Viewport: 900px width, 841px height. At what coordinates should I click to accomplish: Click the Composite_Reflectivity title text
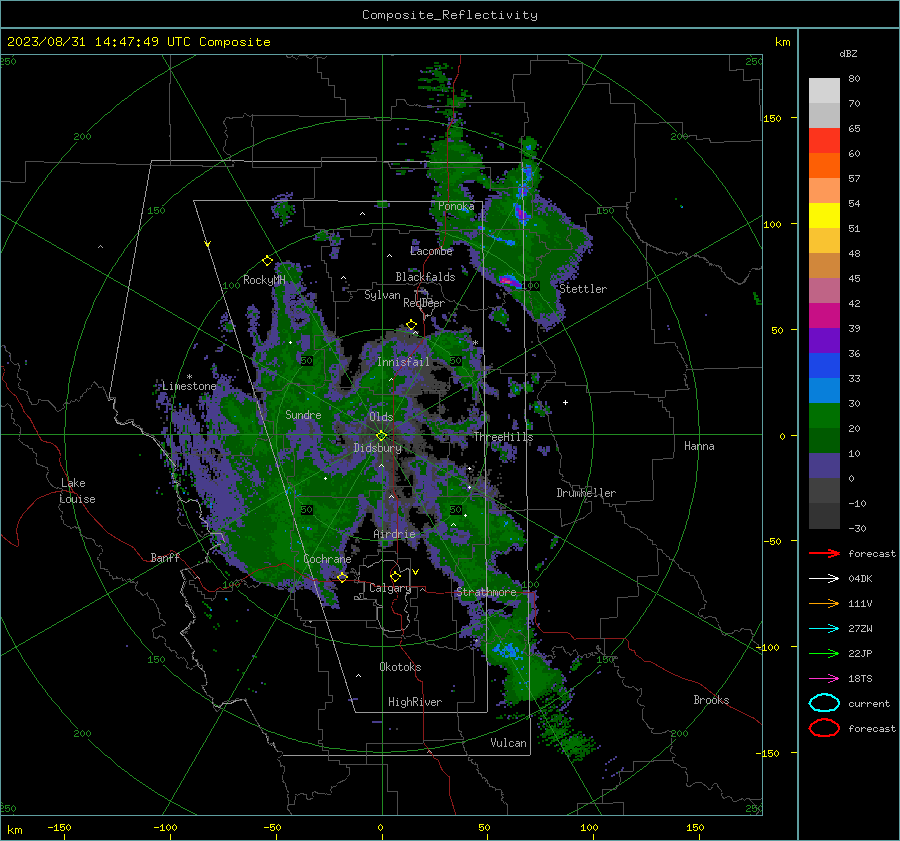(450, 15)
